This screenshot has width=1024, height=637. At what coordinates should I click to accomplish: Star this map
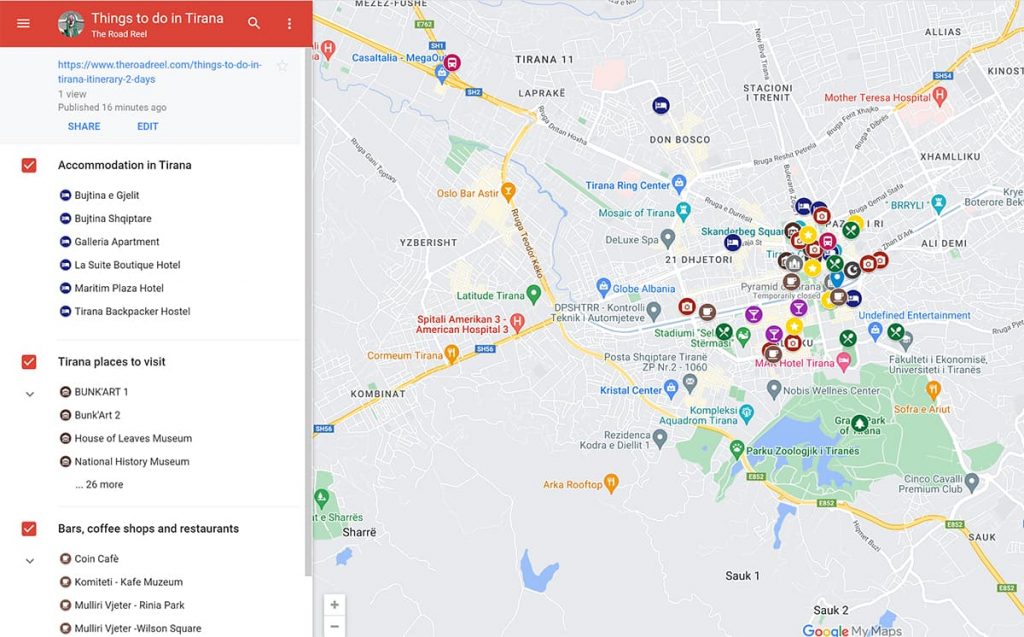282,66
